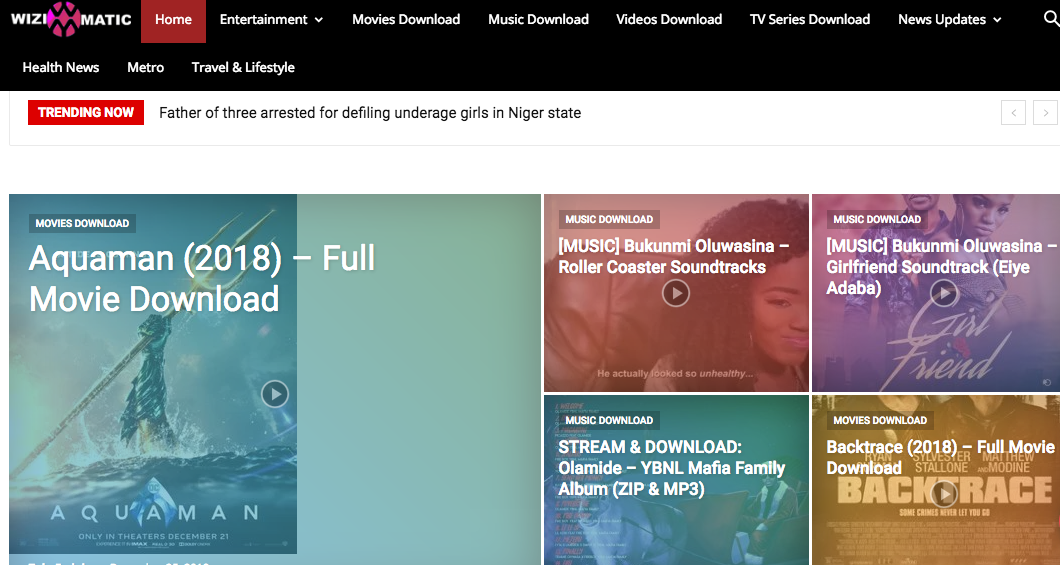Show next trending headline arrow
1060x565 pixels.
[1045, 113]
